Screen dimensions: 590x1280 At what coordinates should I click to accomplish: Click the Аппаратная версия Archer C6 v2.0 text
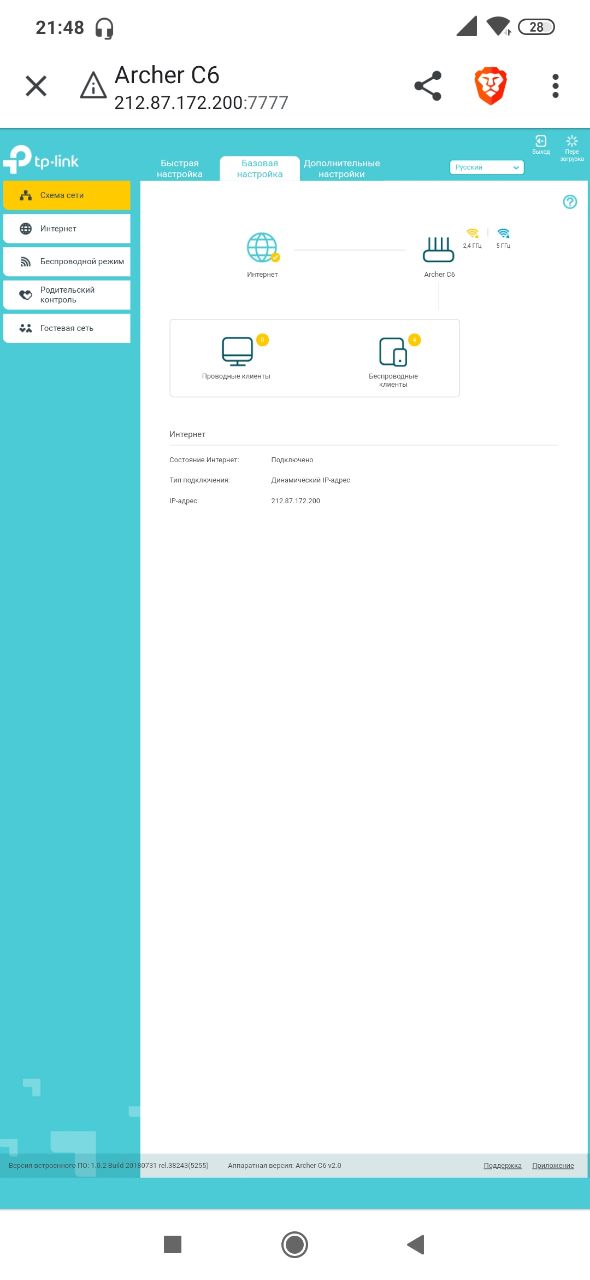click(x=284, y=1166)
